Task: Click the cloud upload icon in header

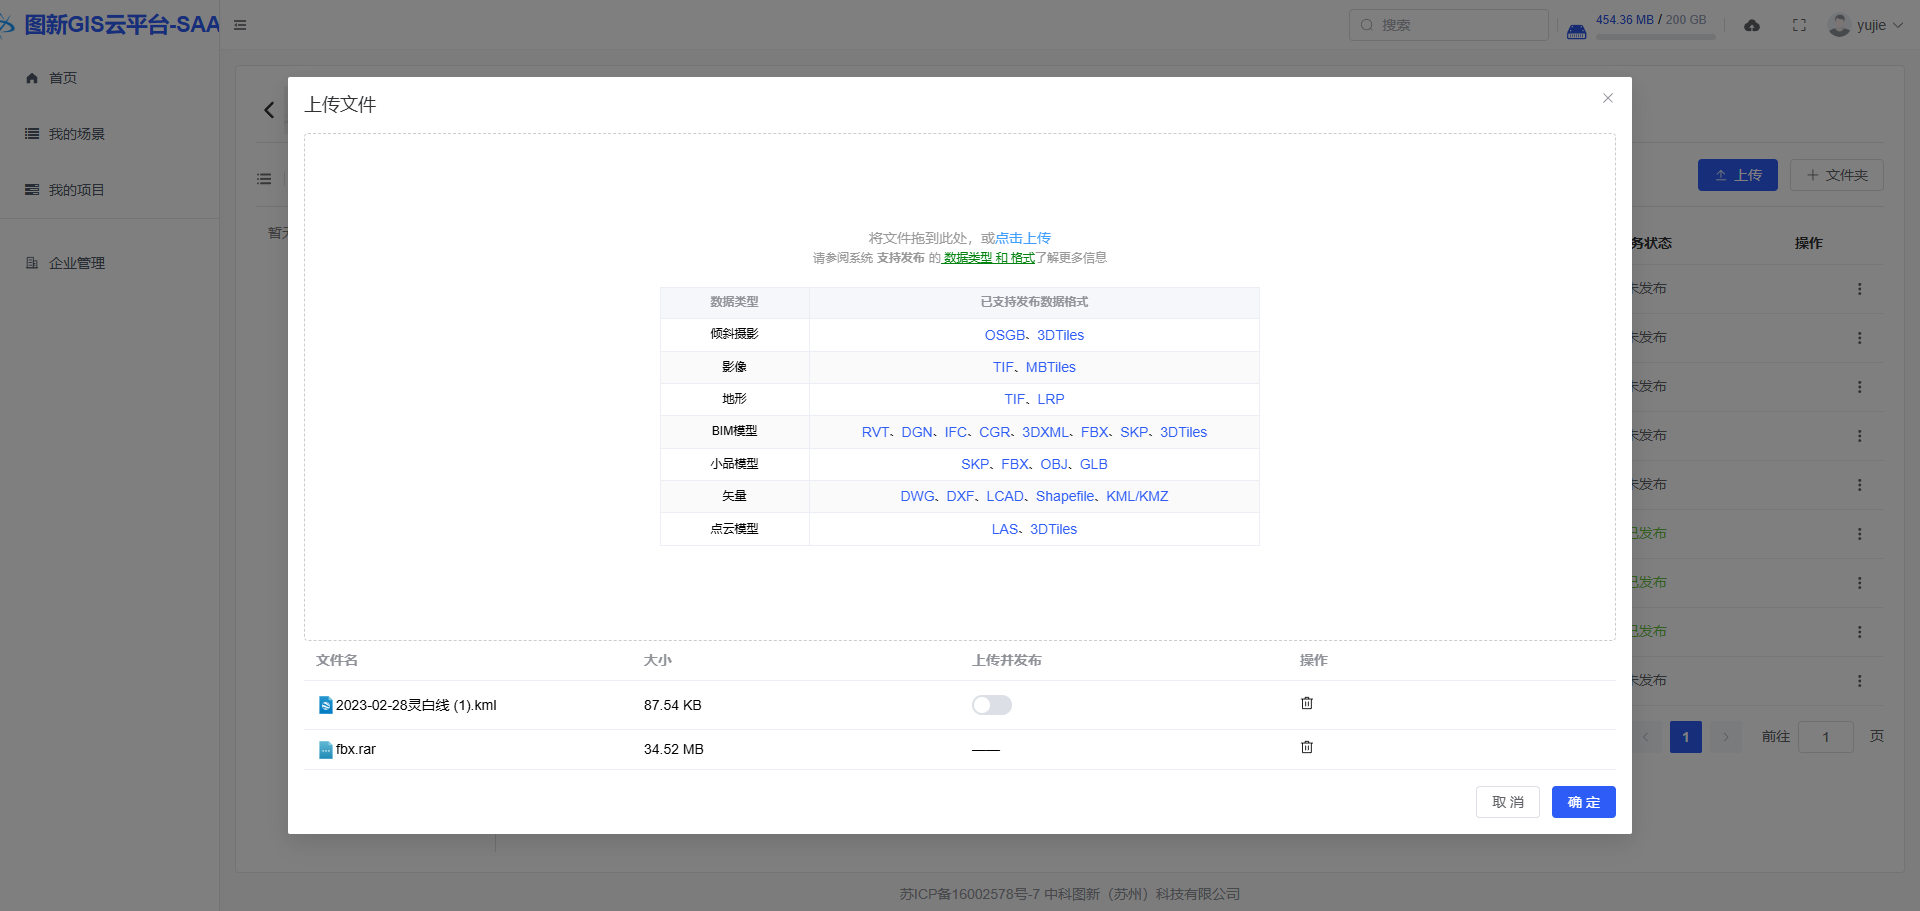Action: (1752, 26)
